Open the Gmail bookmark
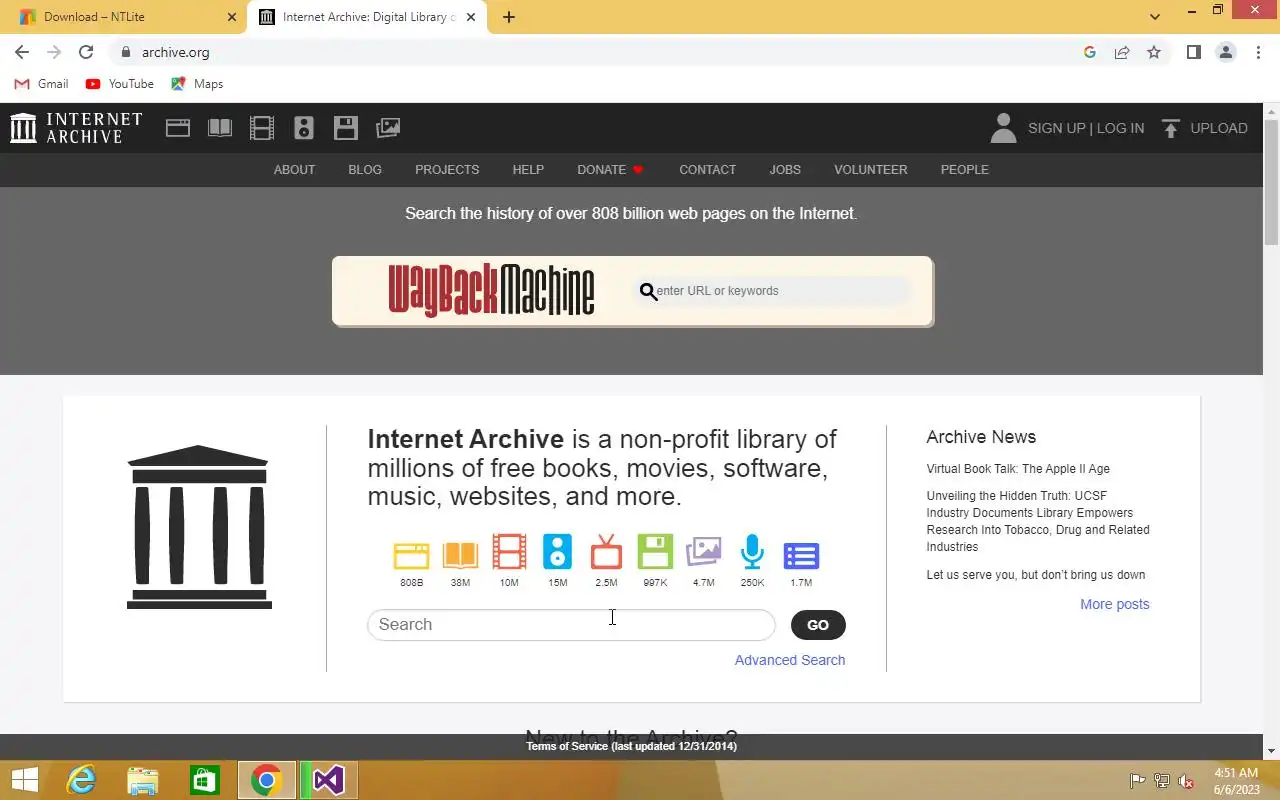Screen dimensions: 1280x800 coord(42,84)
